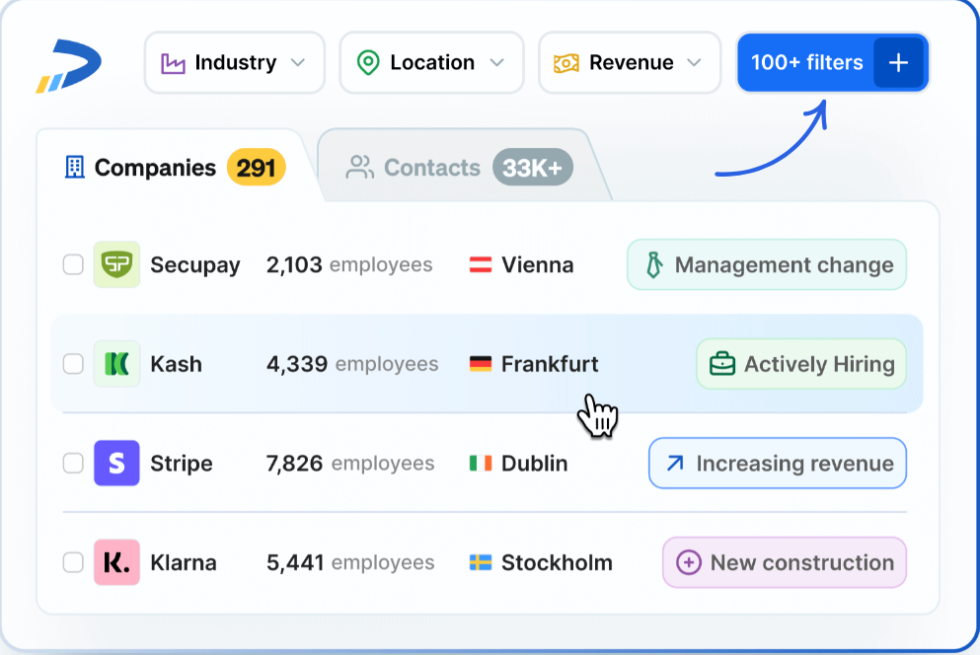Click the tie icon in Management change badge
980x655 pixels.
pyautogui.click(x=655, y=264)
